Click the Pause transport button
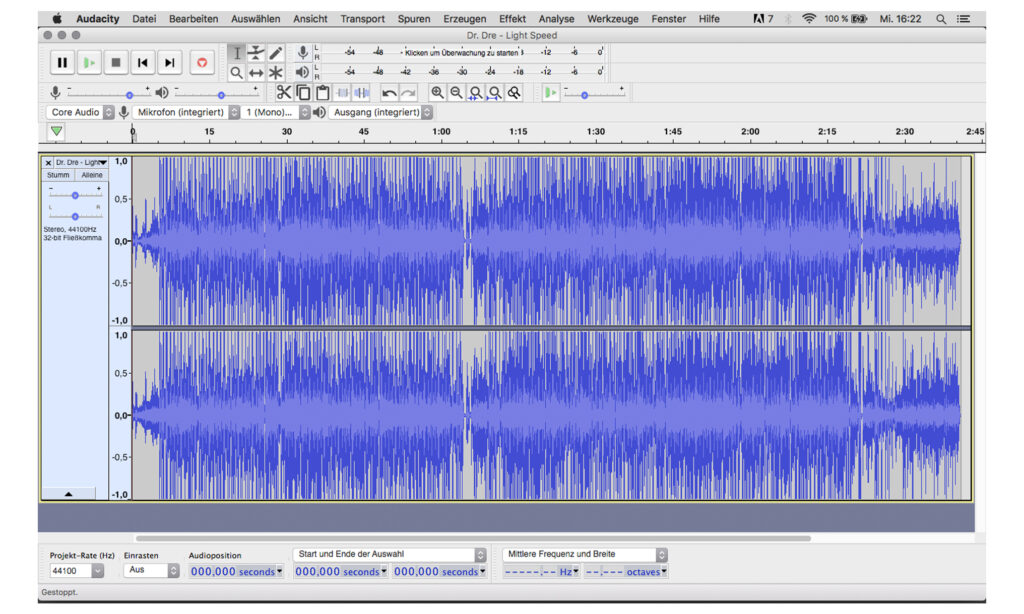Viewport: 1024px width, 614px height. click(62, 63)
